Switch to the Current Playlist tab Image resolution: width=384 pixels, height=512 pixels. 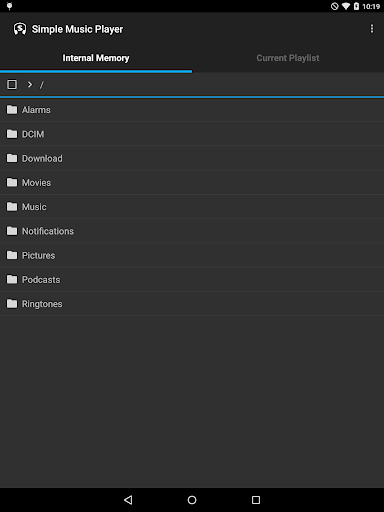[x=288, y=58]
